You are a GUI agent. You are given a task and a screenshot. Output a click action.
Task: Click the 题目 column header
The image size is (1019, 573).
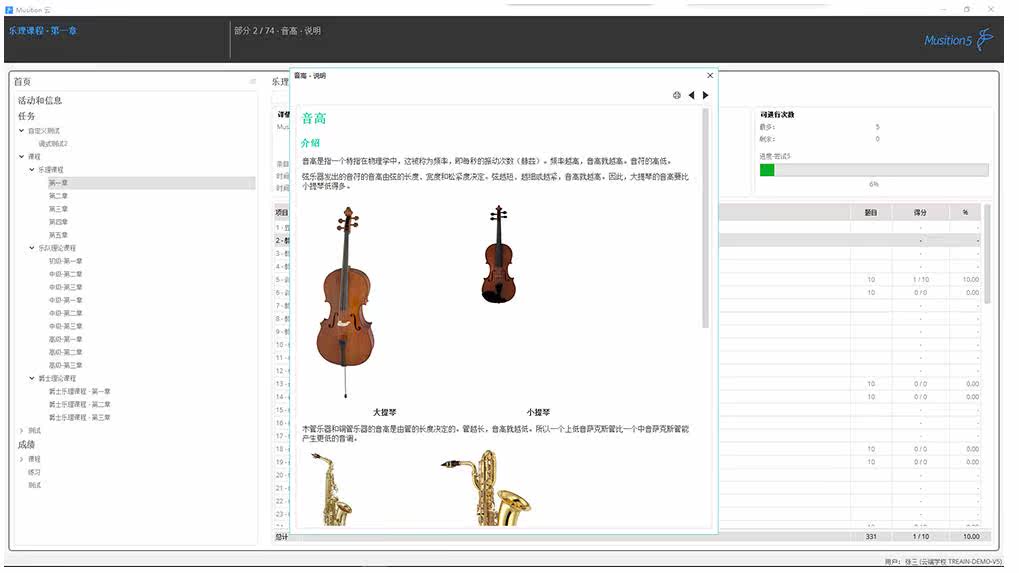tap(871, 212)
